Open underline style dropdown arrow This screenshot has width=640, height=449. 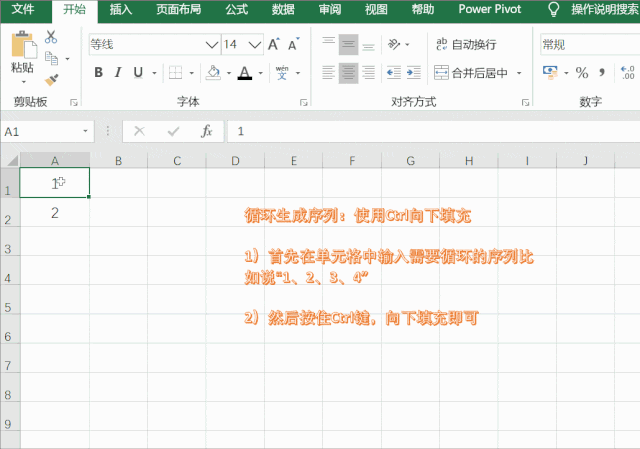click(154, 73)
